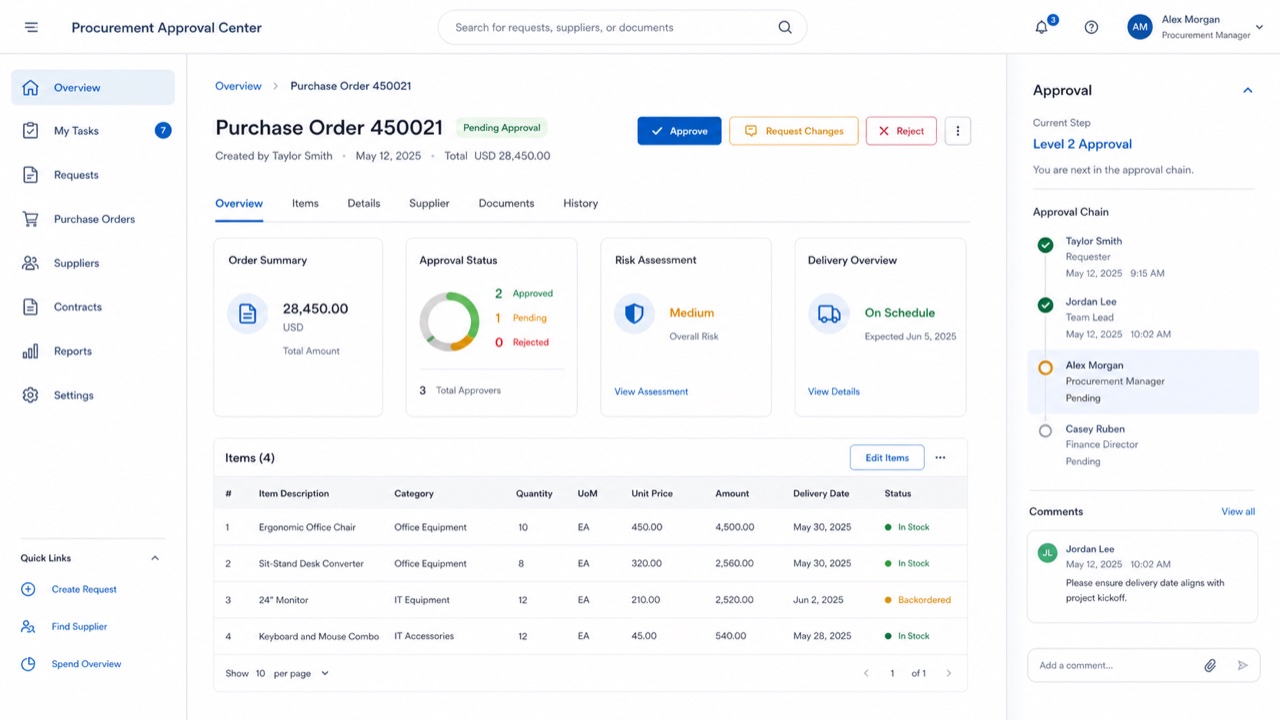This screenshot has width=1280, height=720.
Task: Open the account menu chevron beside Alex Morgan
Action: [x=1259, y=27]
